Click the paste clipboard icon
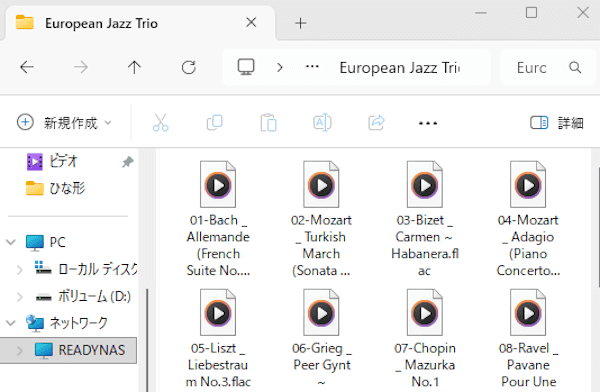The width and height of the screenshot is (600, 392). click(x=268, y=122)
